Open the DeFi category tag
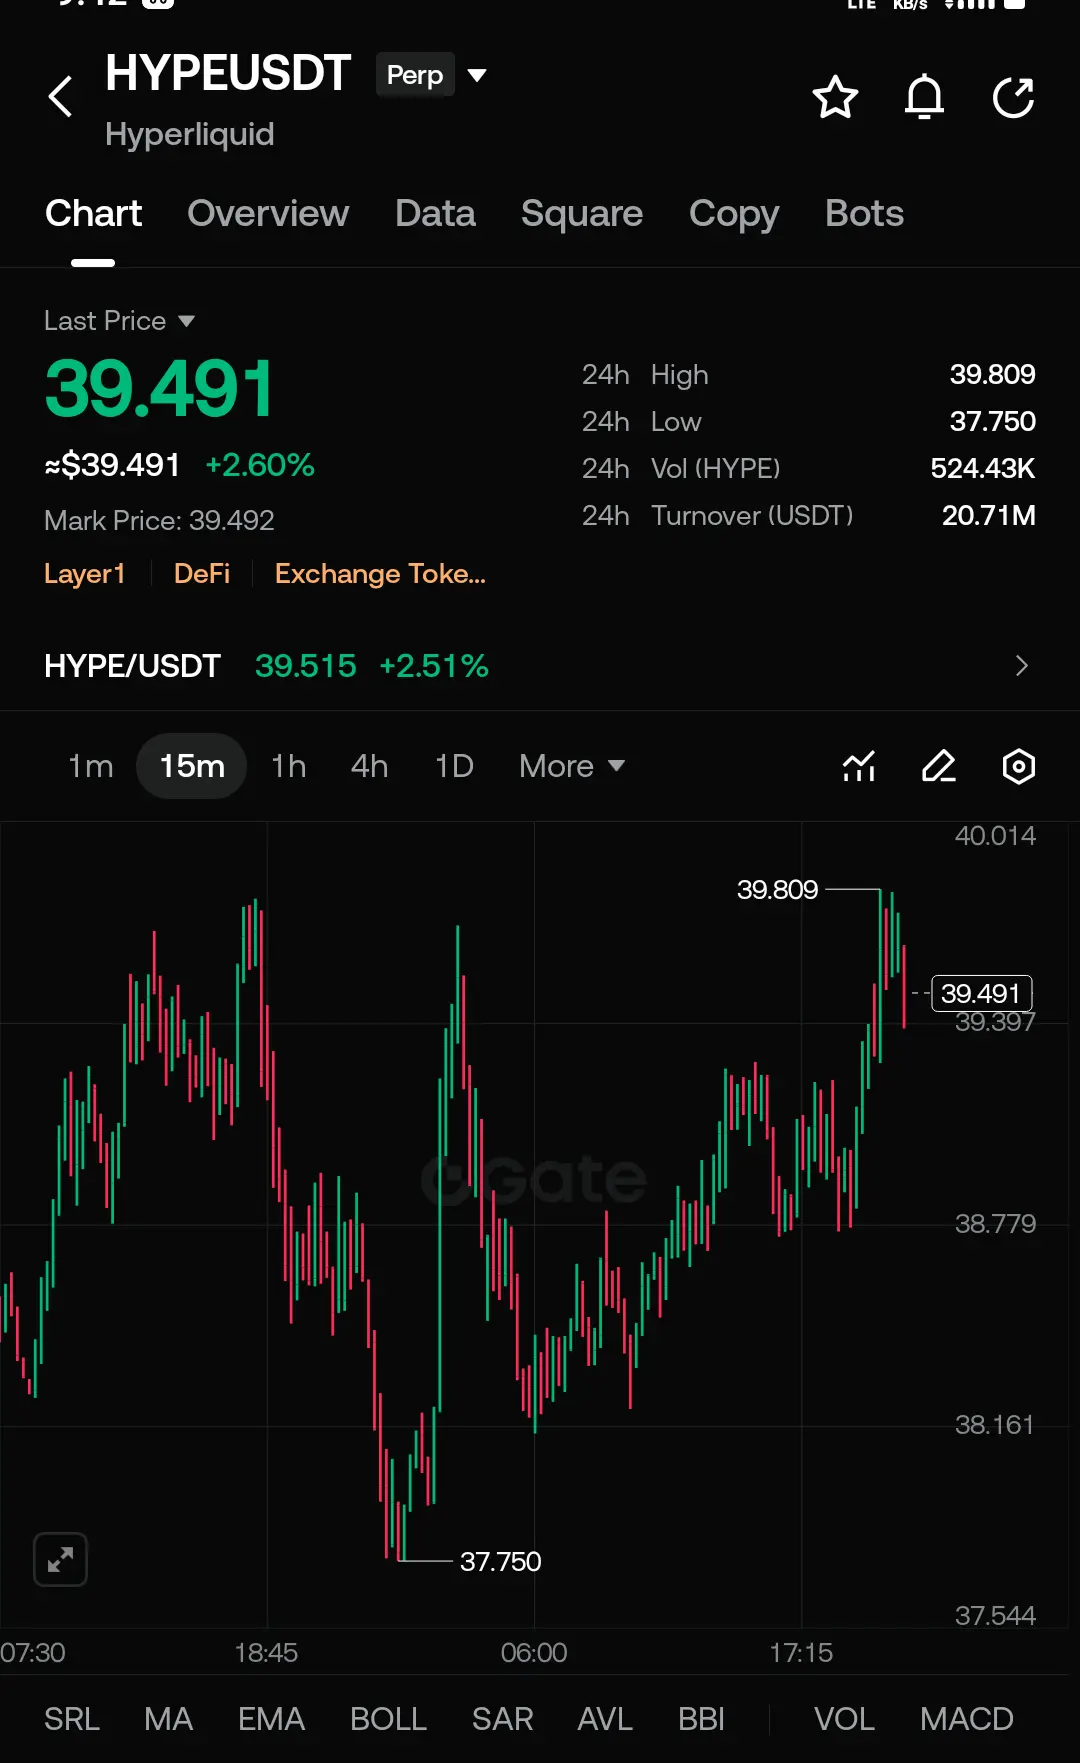Viewport: 1080px width, 1763px height. (202, 574)
